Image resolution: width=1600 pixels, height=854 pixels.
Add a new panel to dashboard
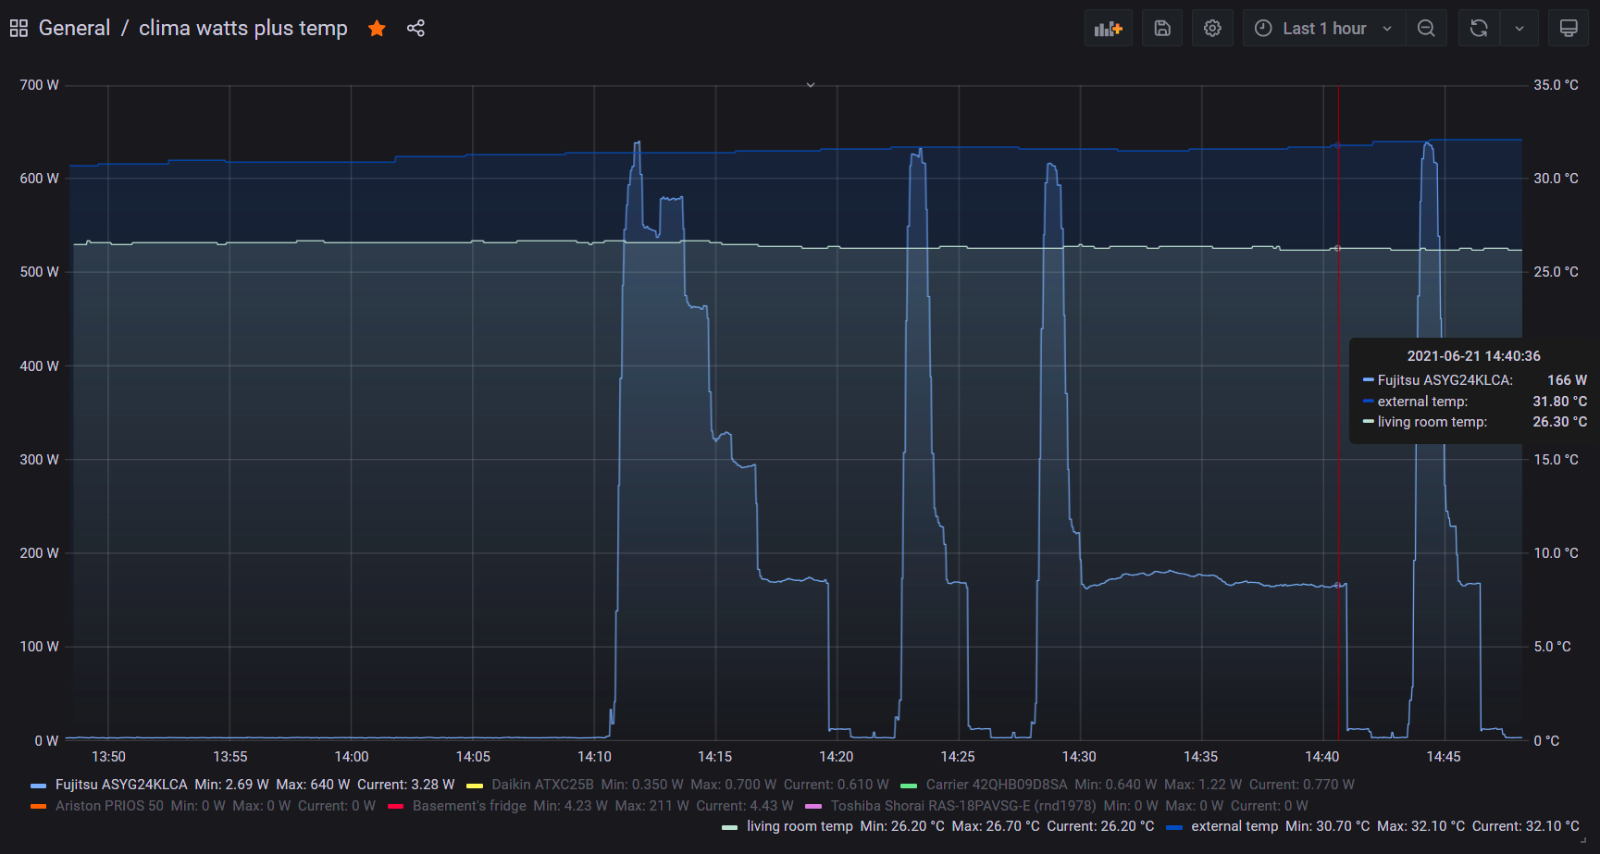1108,28
